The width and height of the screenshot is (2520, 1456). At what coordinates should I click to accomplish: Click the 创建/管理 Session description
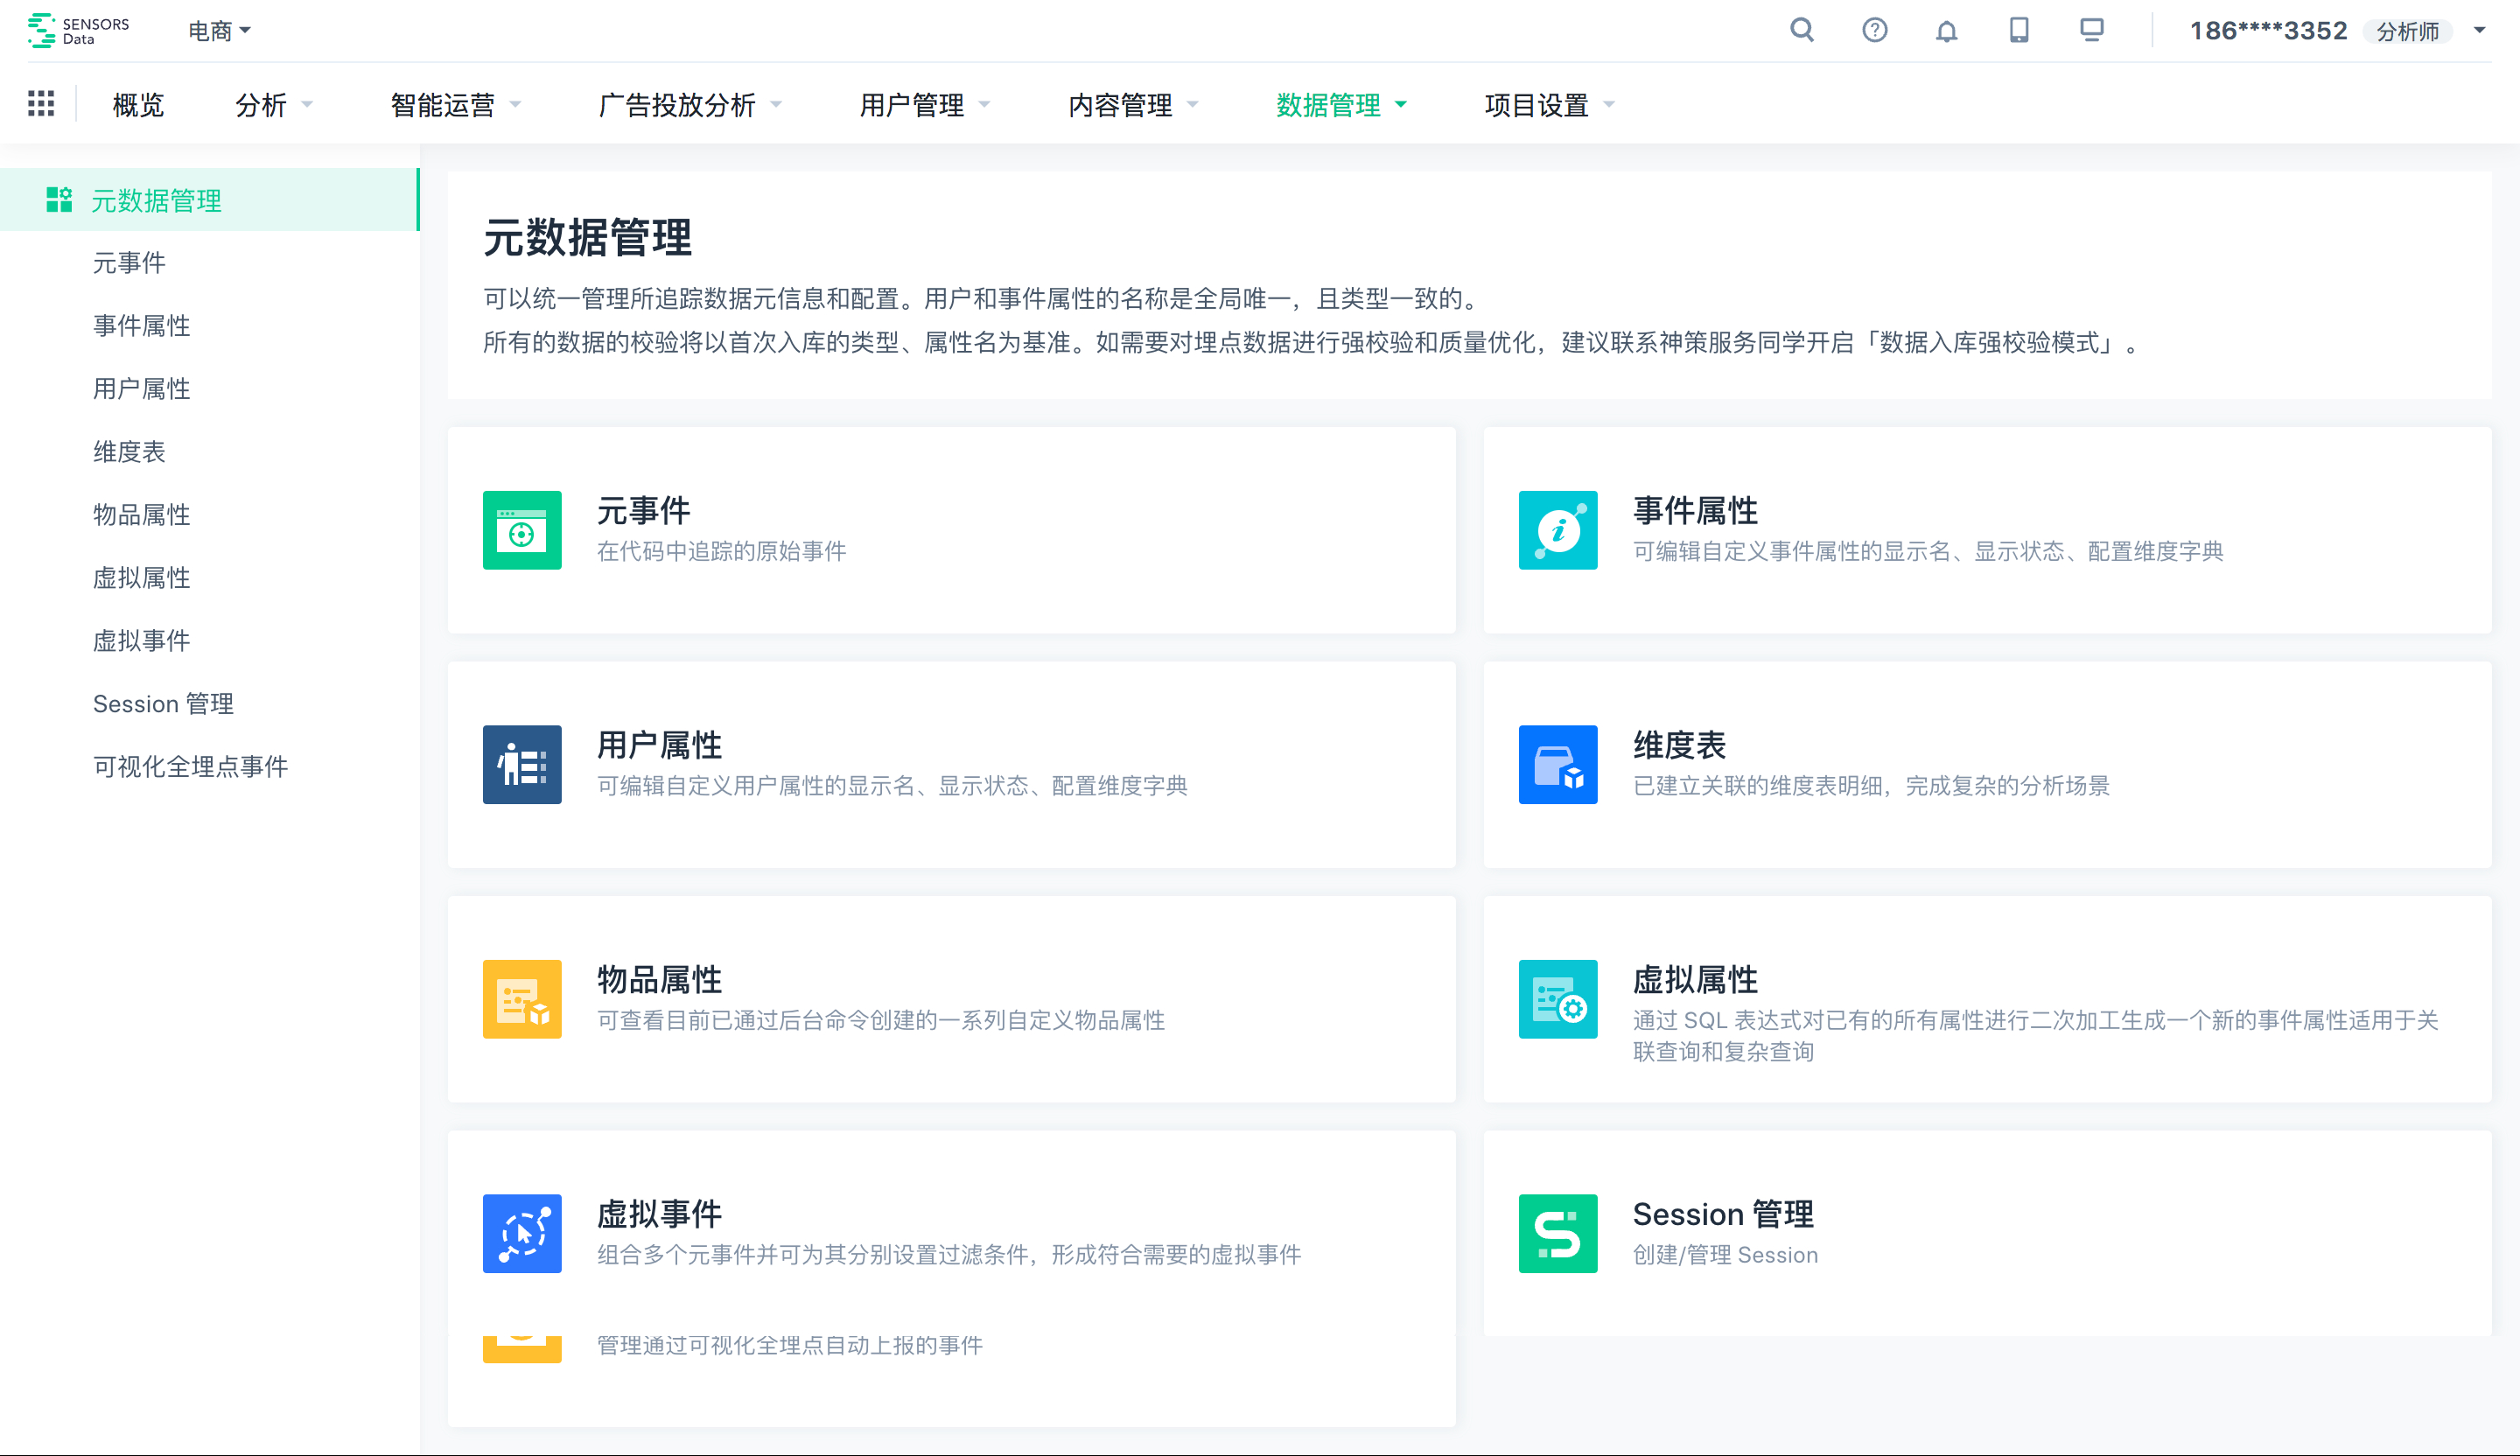pos(1725,1255)
